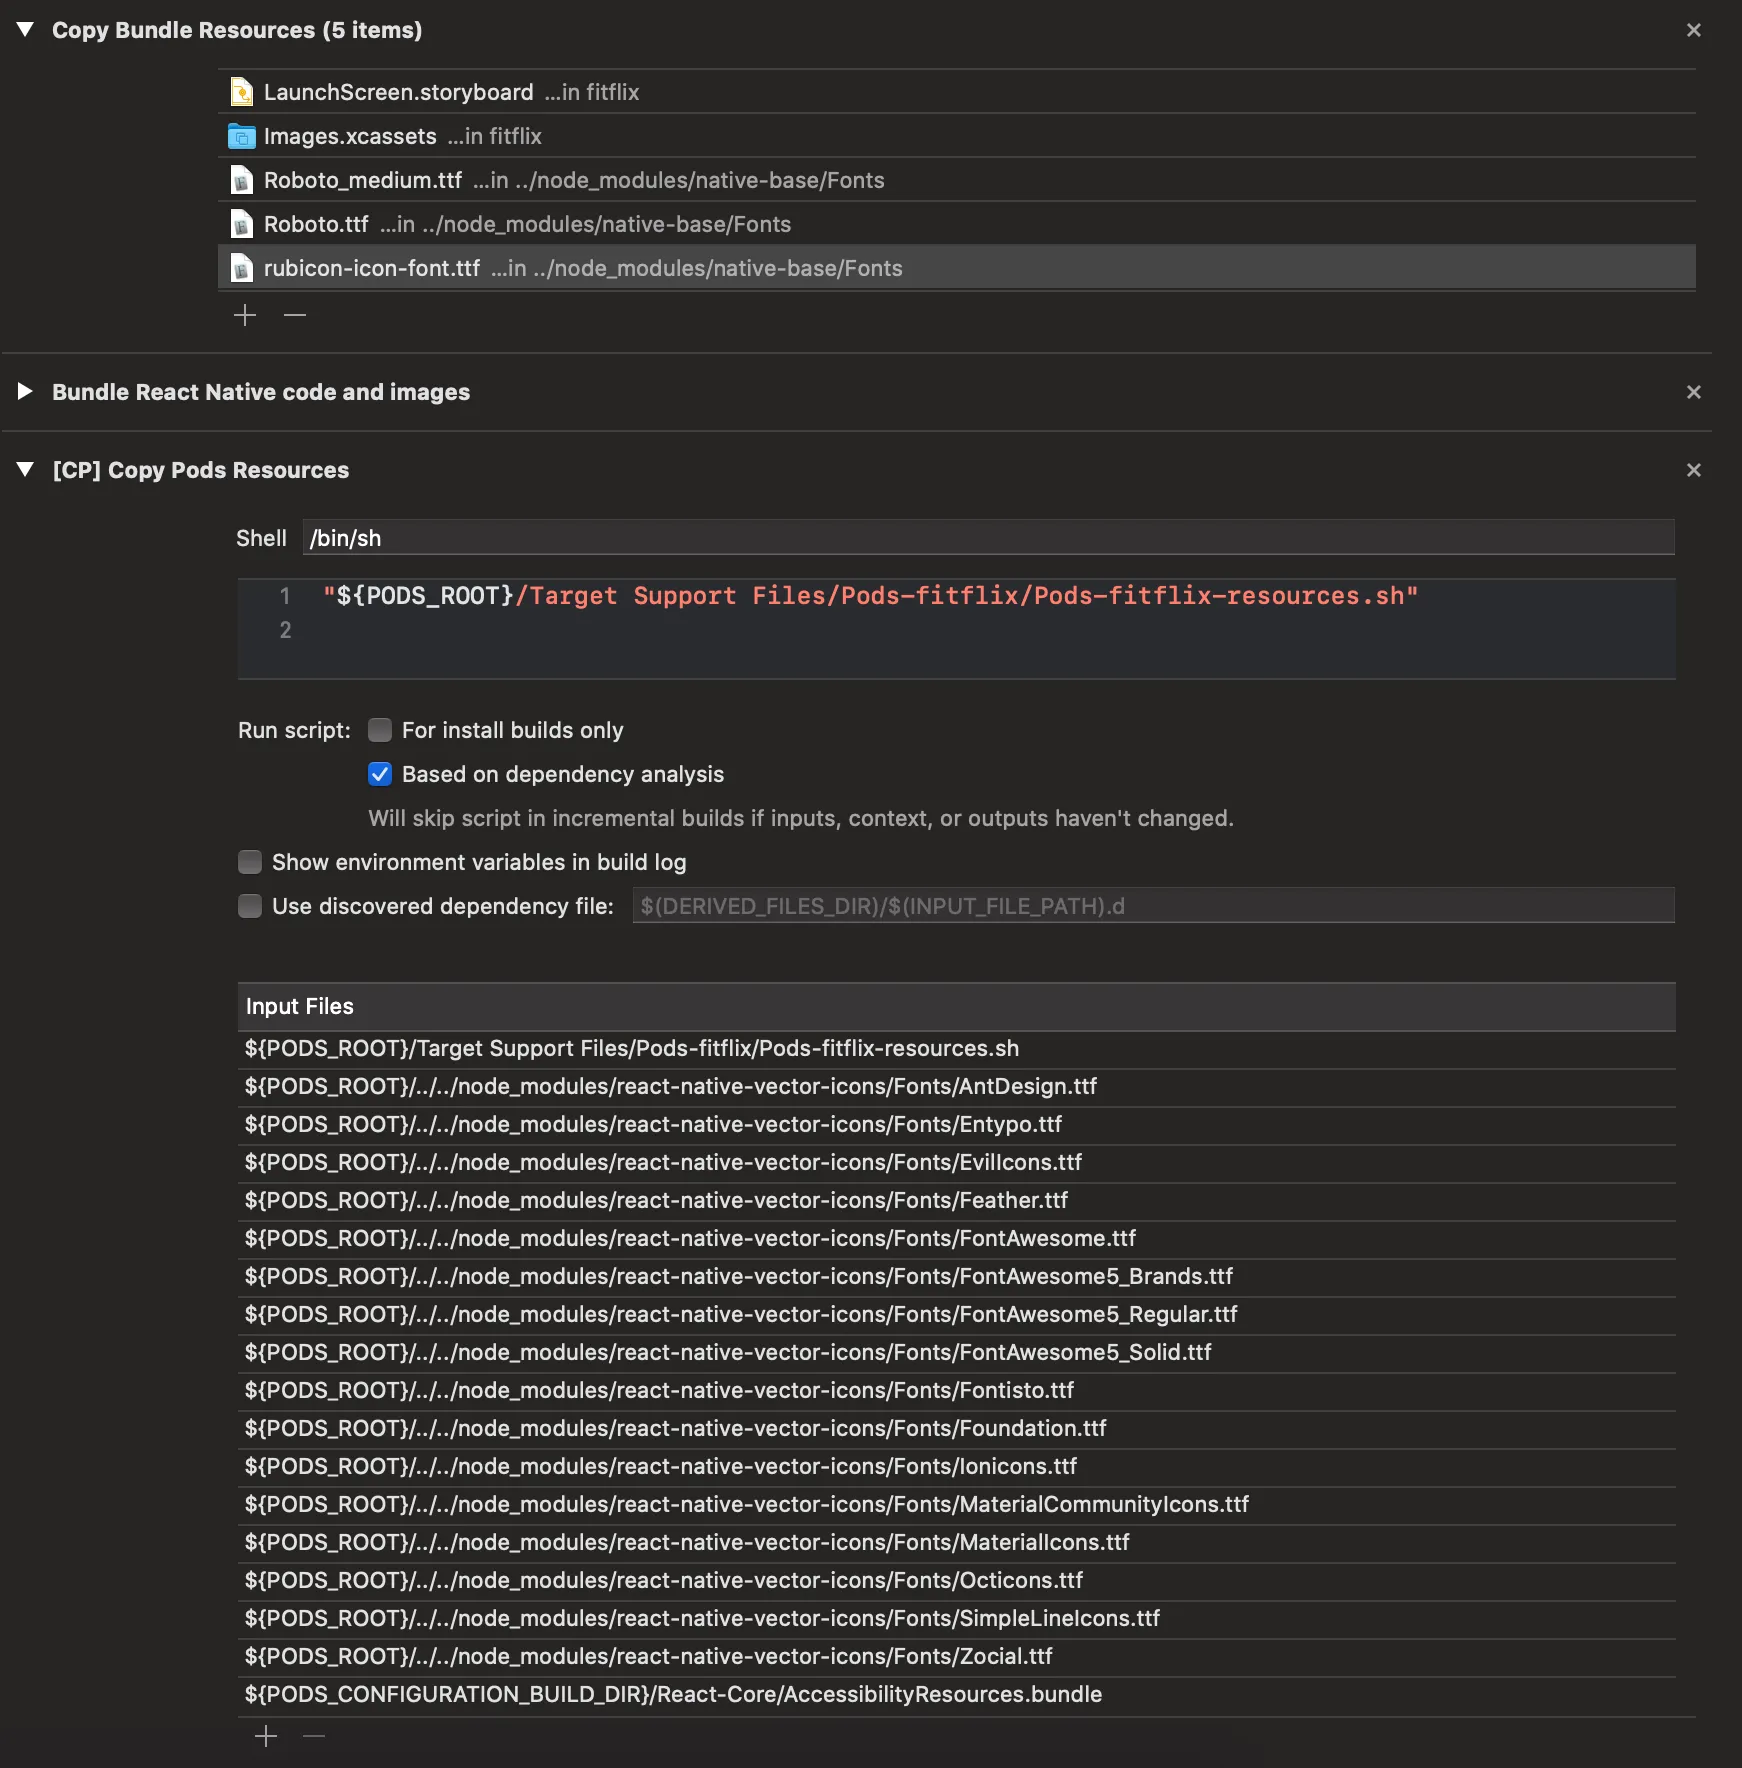Expand Bundle React Native code and images

pos(26,392)
